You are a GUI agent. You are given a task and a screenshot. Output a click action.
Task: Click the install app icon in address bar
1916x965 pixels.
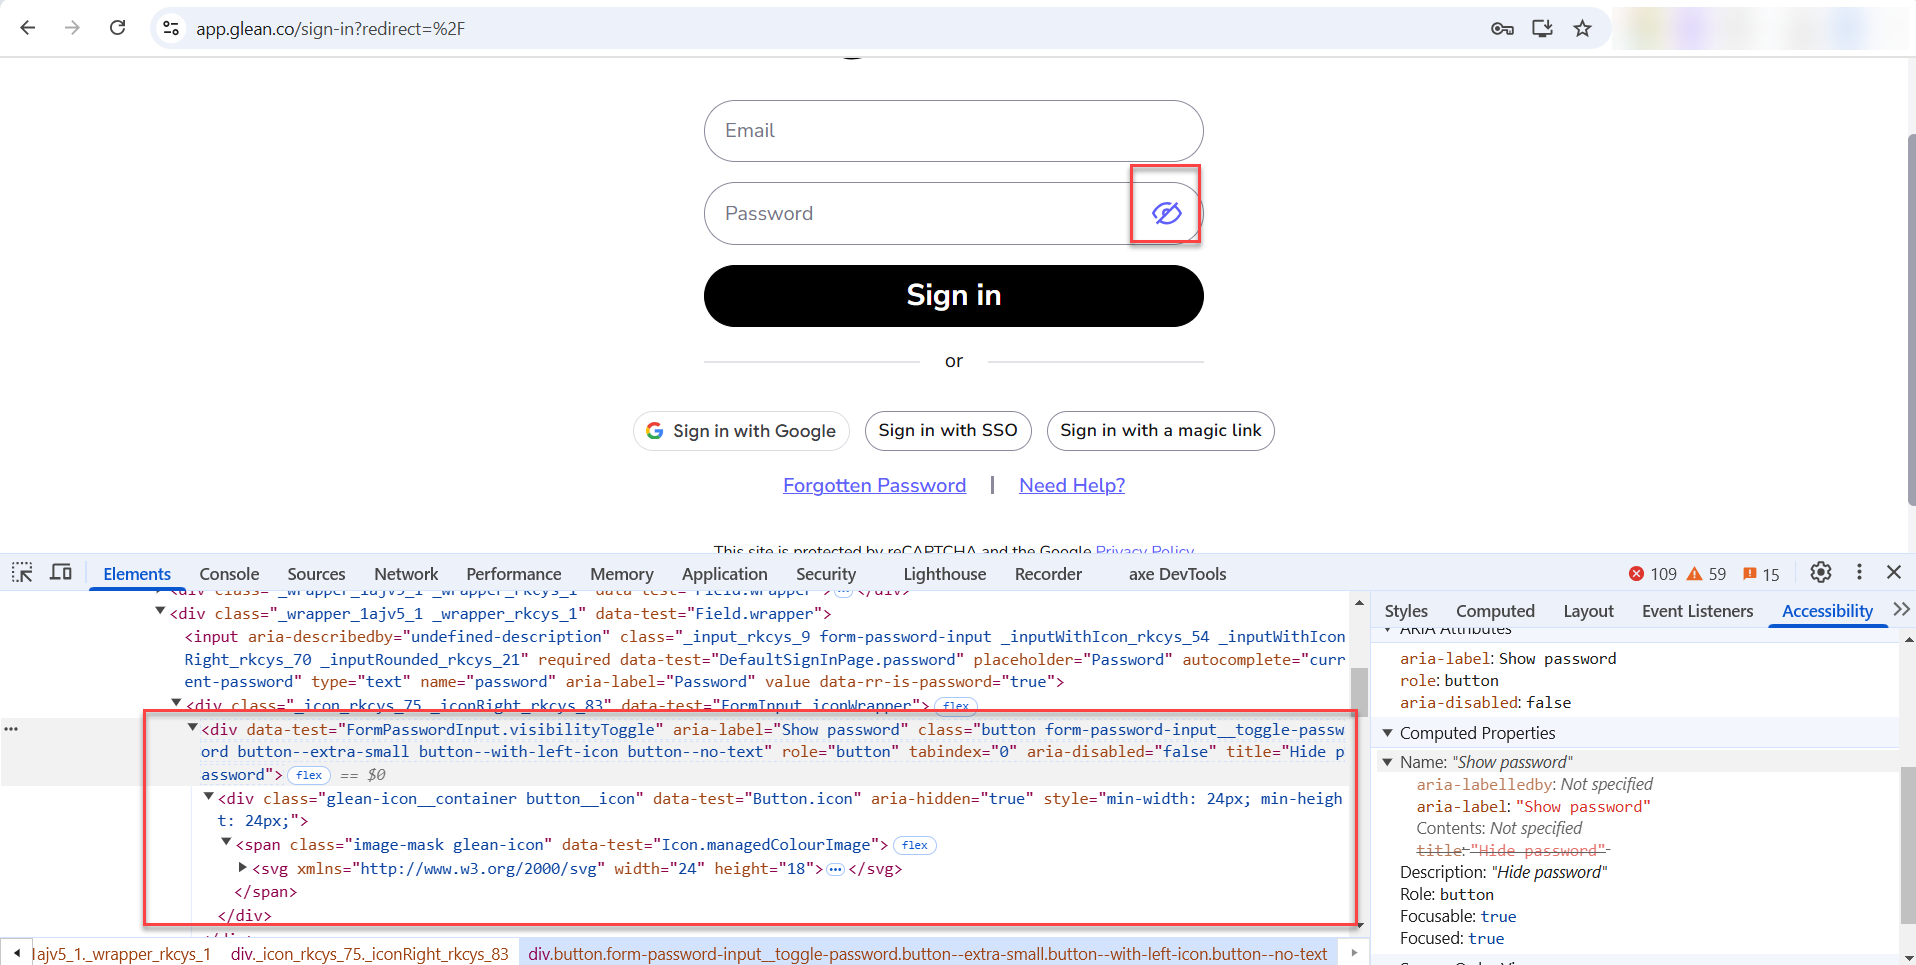(1542, 28)
